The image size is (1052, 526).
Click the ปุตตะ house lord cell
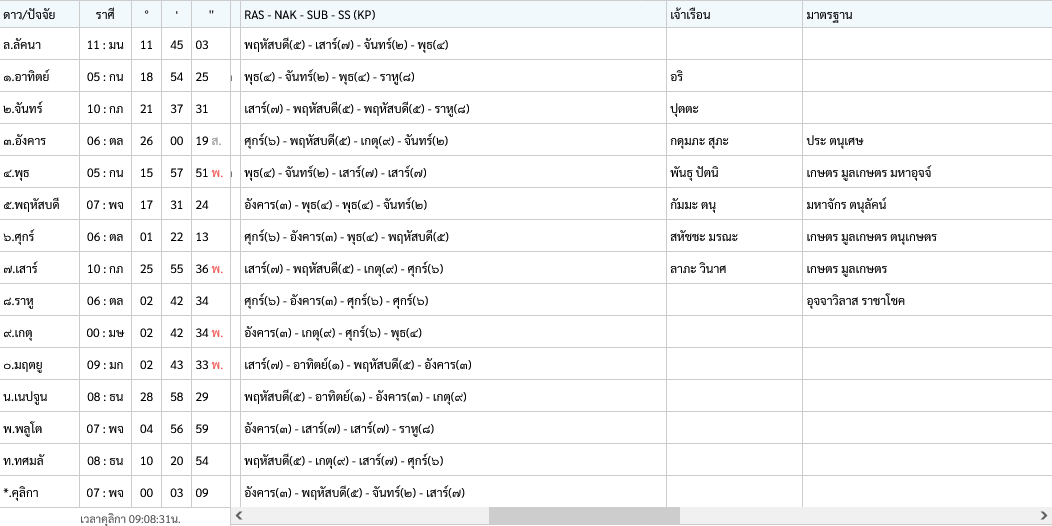point(735,109)
